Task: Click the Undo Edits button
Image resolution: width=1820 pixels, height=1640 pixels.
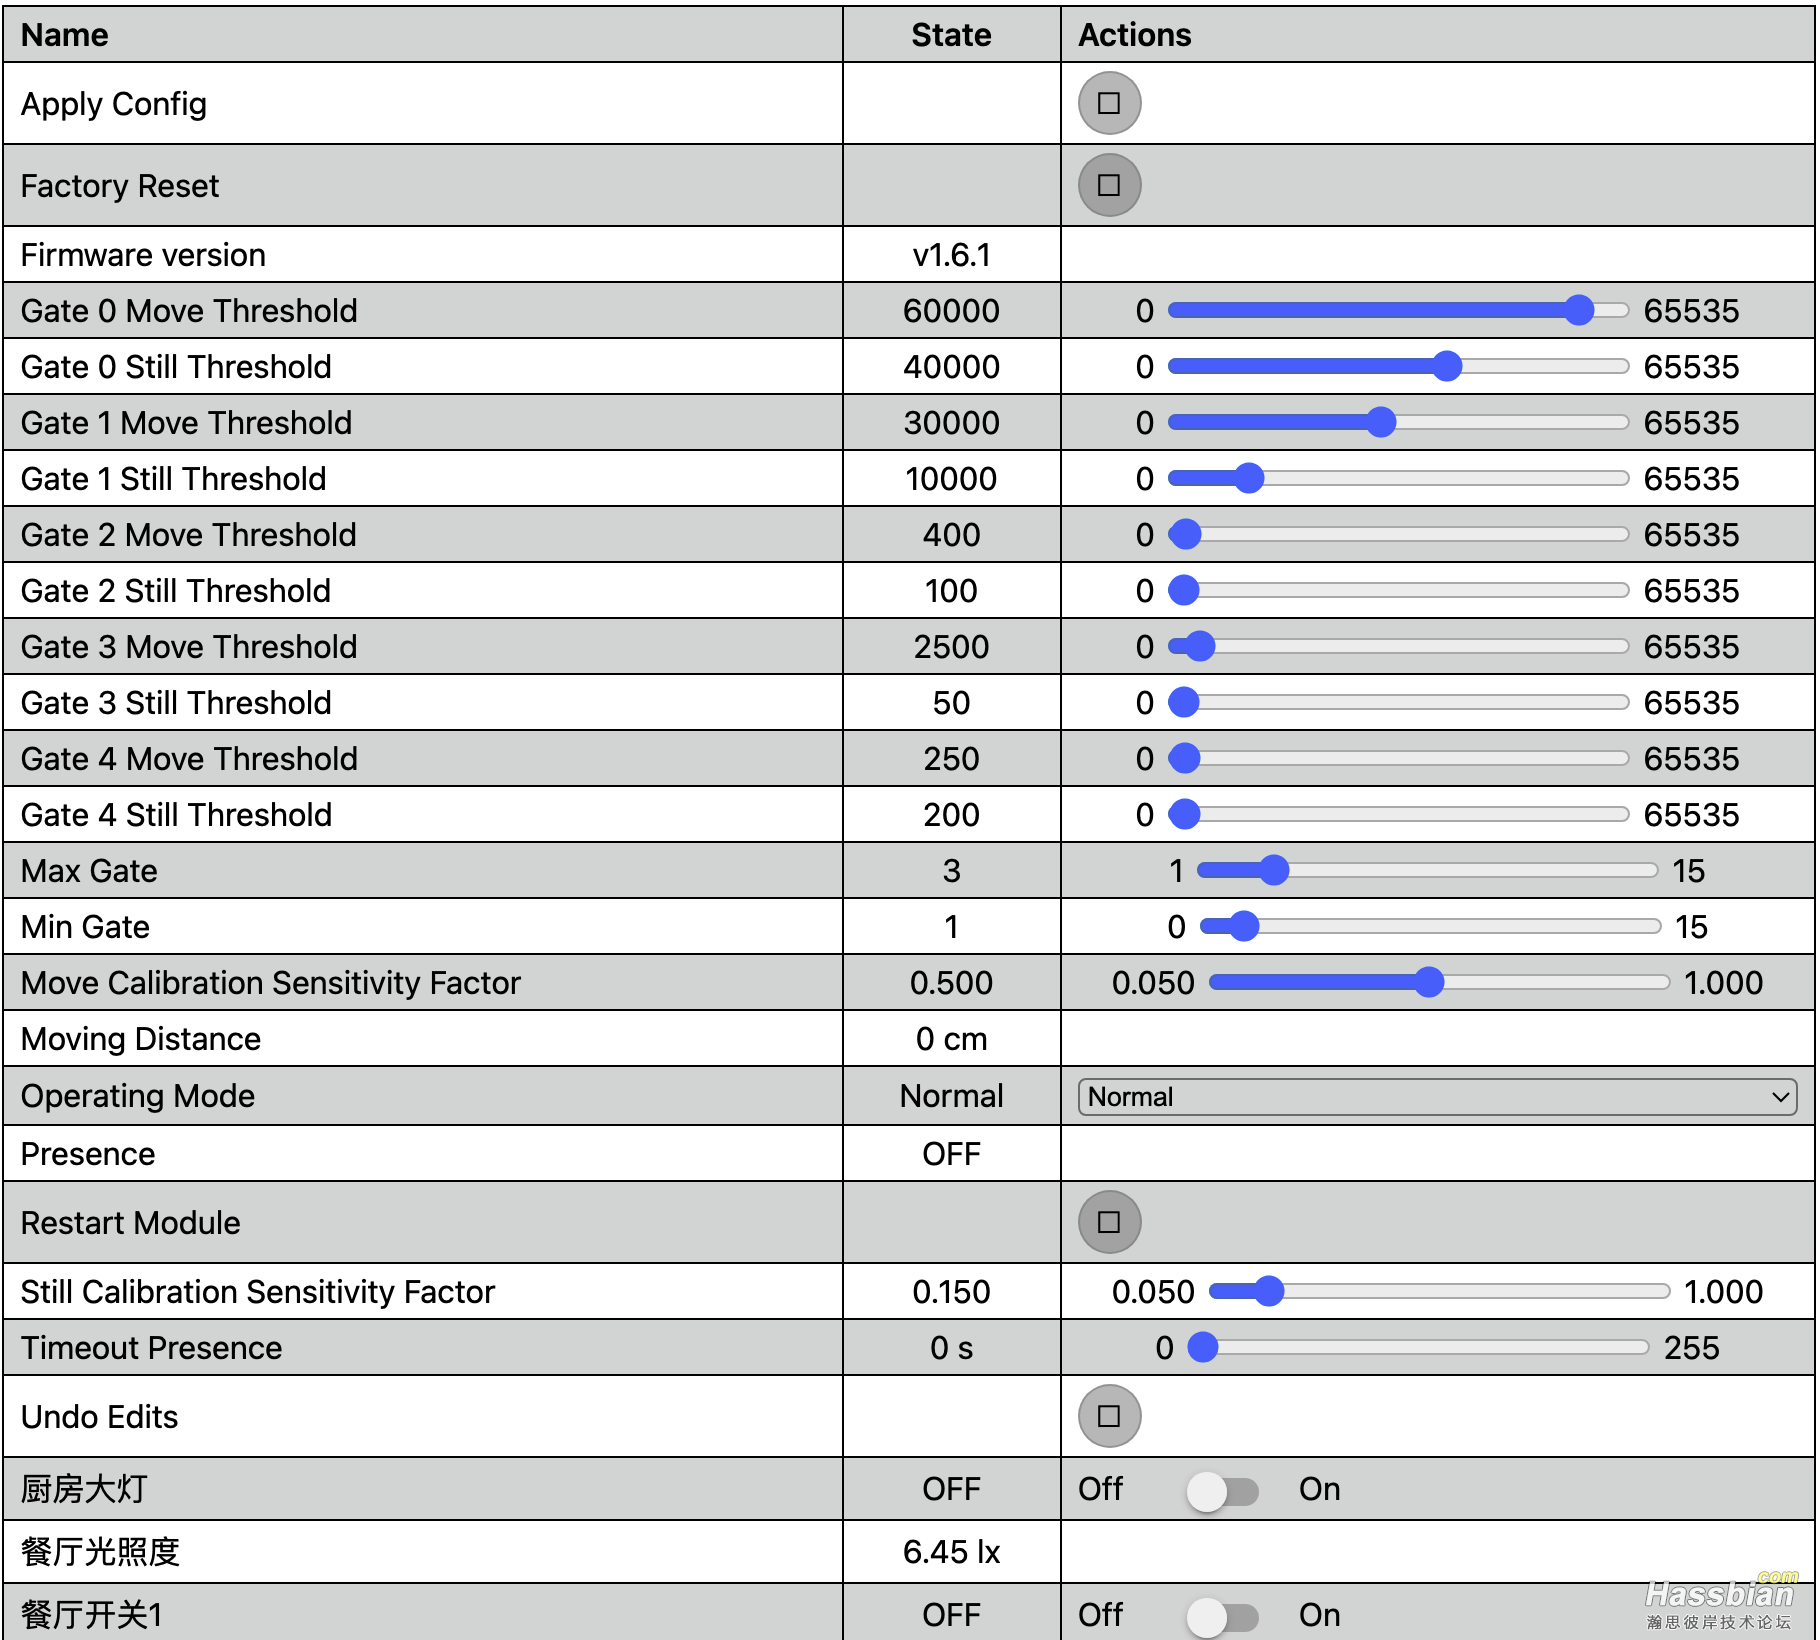Action: point(1109,1416)
